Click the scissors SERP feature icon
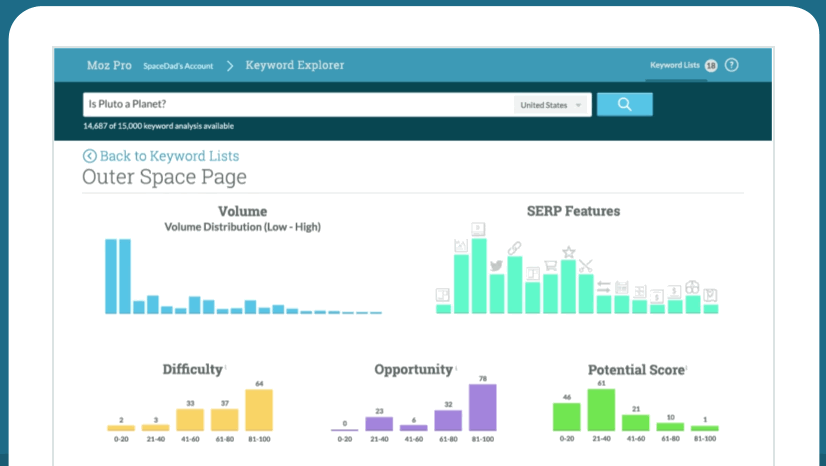 click(585, 266)
